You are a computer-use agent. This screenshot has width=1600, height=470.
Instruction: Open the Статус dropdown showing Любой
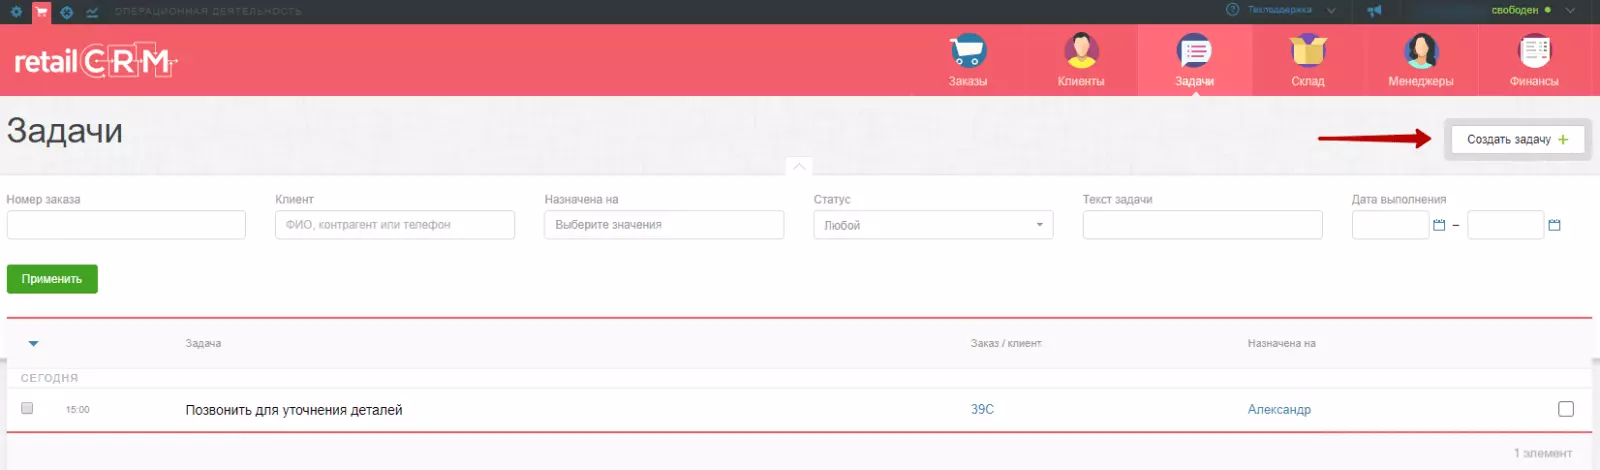click(933, 225)
